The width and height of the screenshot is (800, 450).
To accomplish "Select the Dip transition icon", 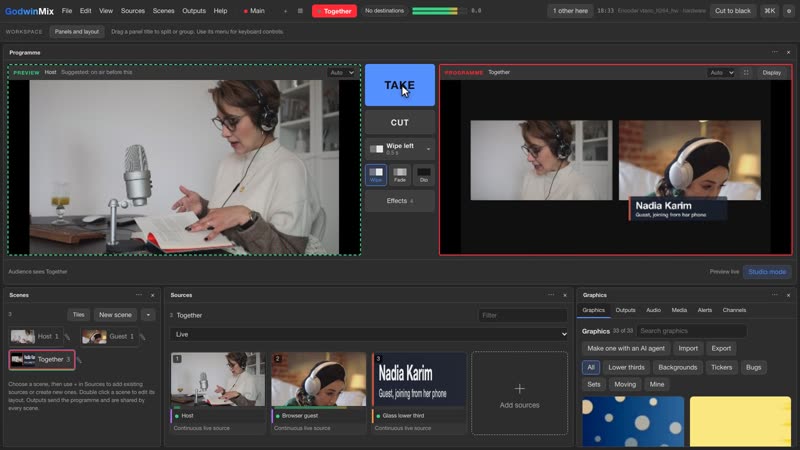I will click(423, 174).
